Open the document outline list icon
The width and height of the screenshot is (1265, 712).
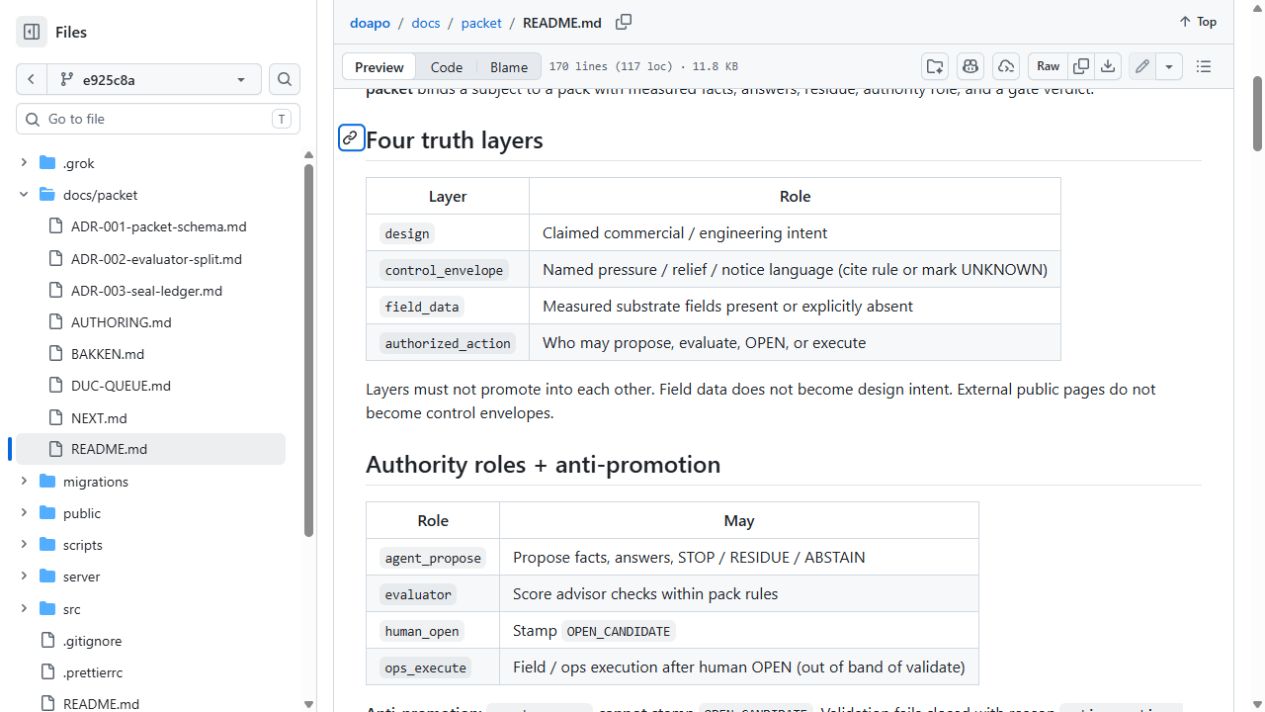point(1204,67)
